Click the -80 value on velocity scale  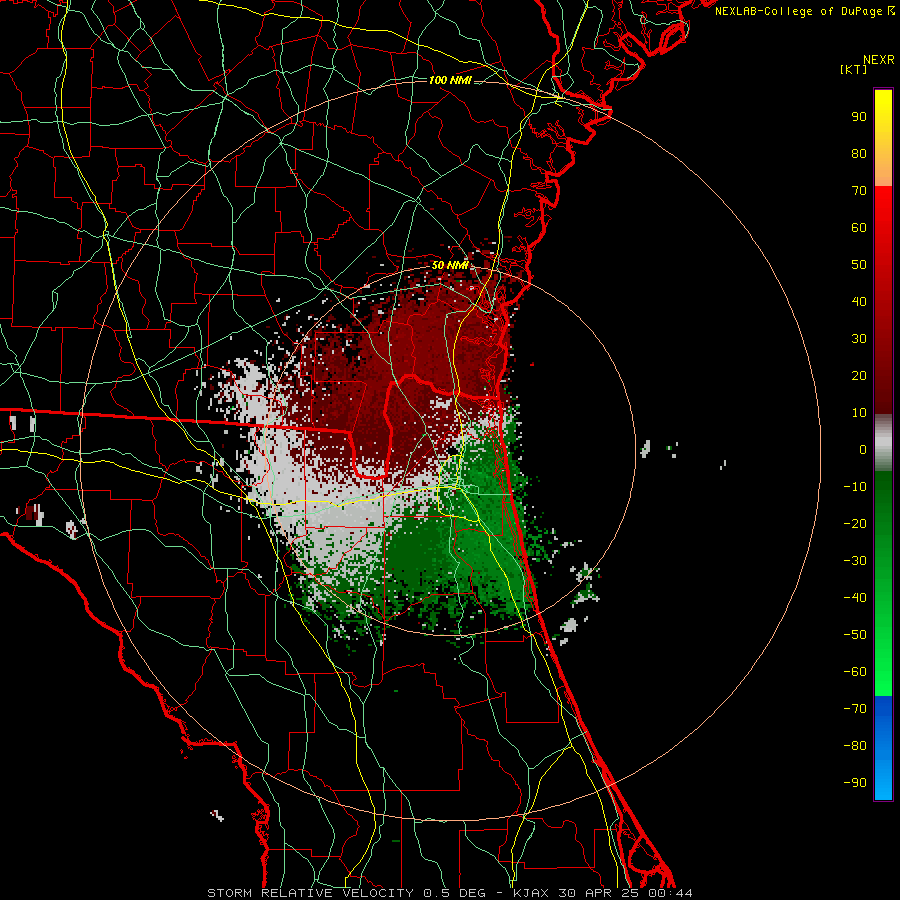coord(855,746)
